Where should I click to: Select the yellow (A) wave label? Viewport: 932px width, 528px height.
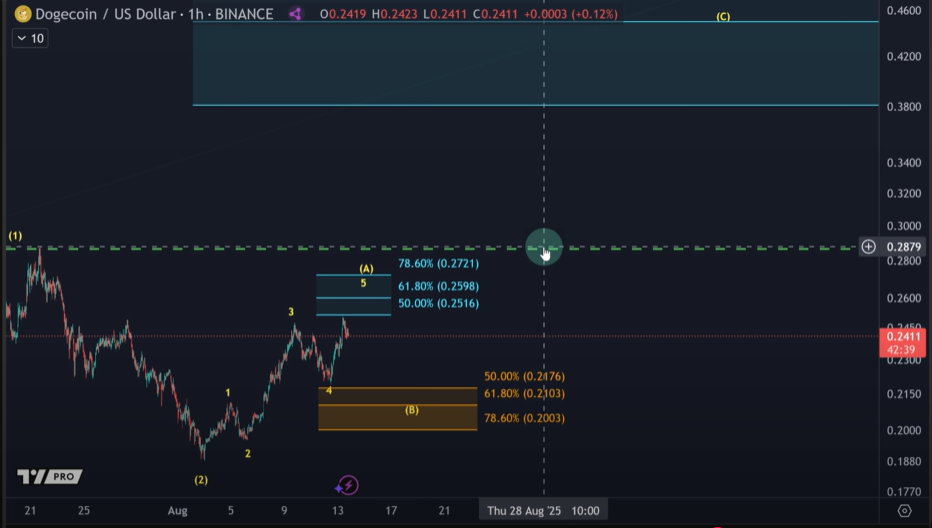pos(366,269)
